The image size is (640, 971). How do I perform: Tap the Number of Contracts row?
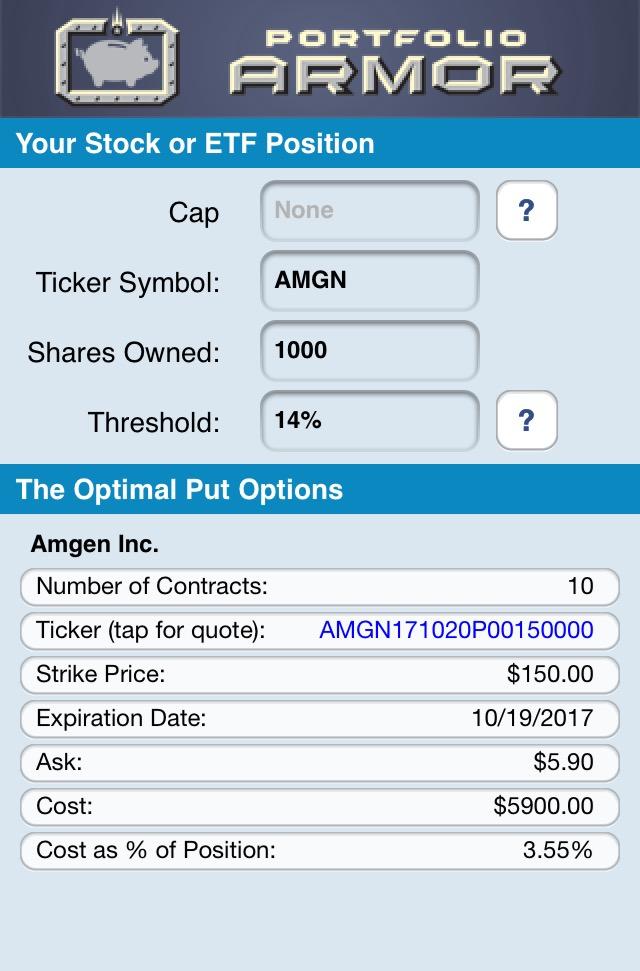tap(320, 586)
